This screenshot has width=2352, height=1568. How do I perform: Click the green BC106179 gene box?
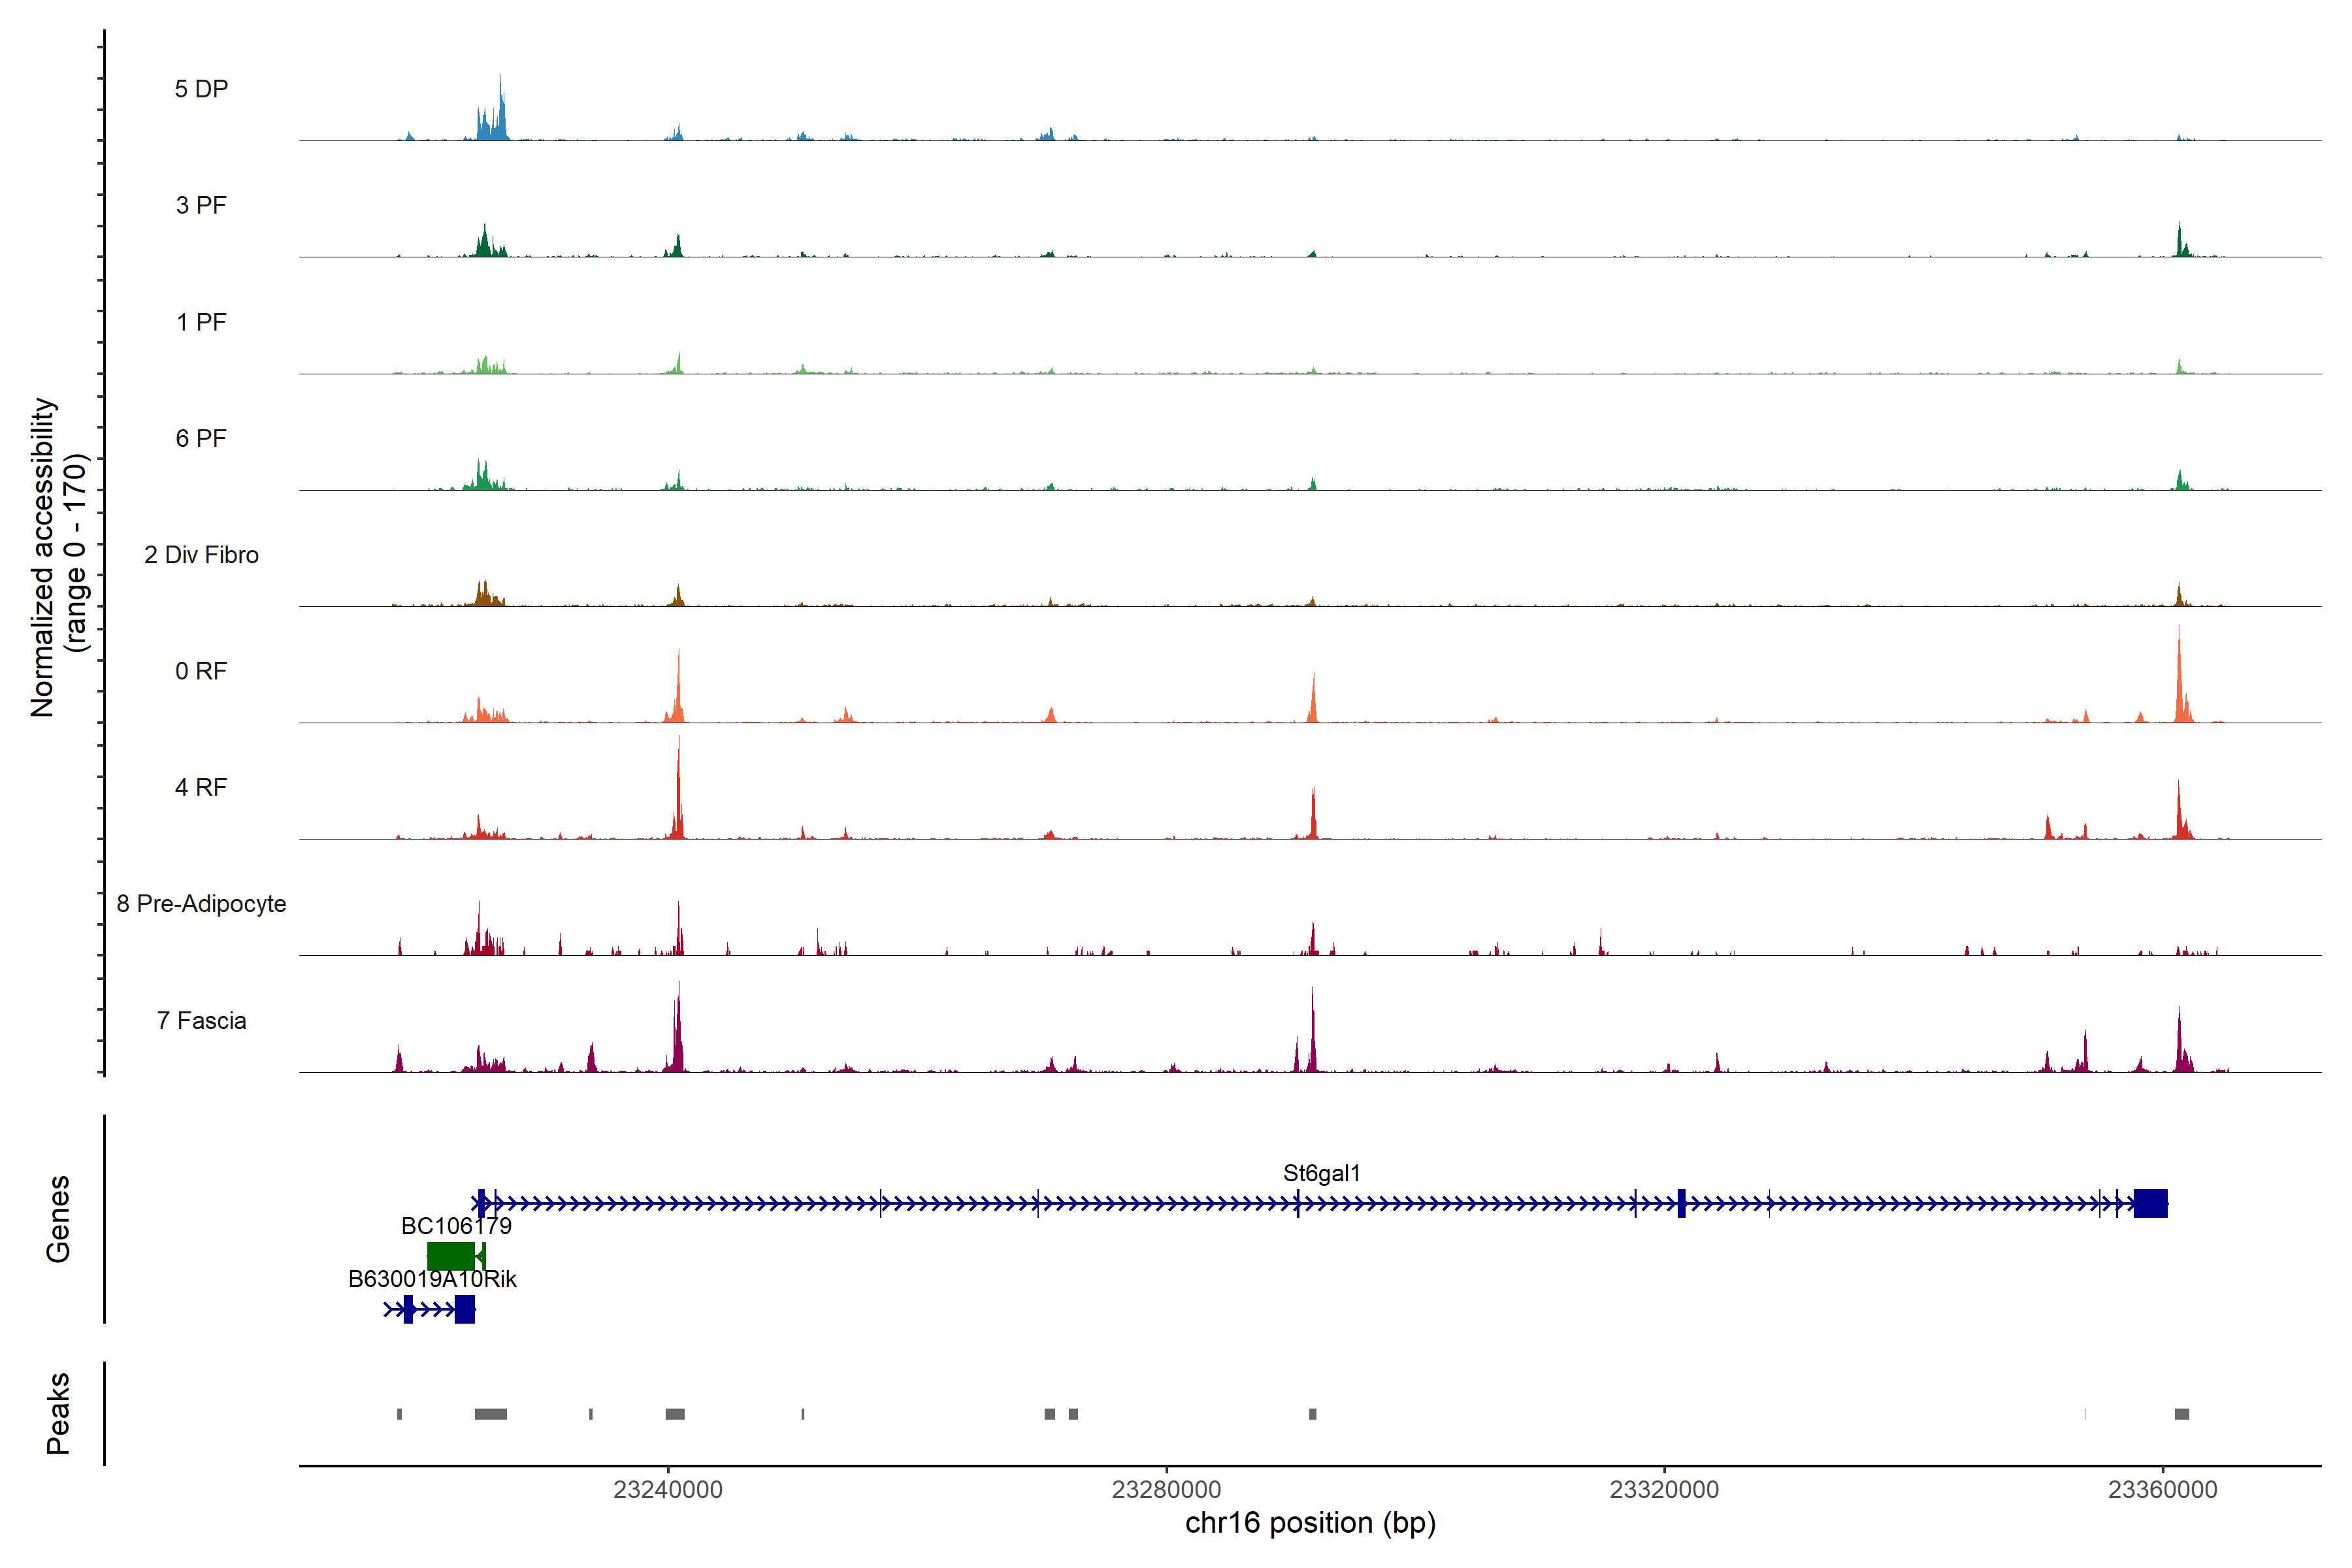click(x=451, y=1256)
